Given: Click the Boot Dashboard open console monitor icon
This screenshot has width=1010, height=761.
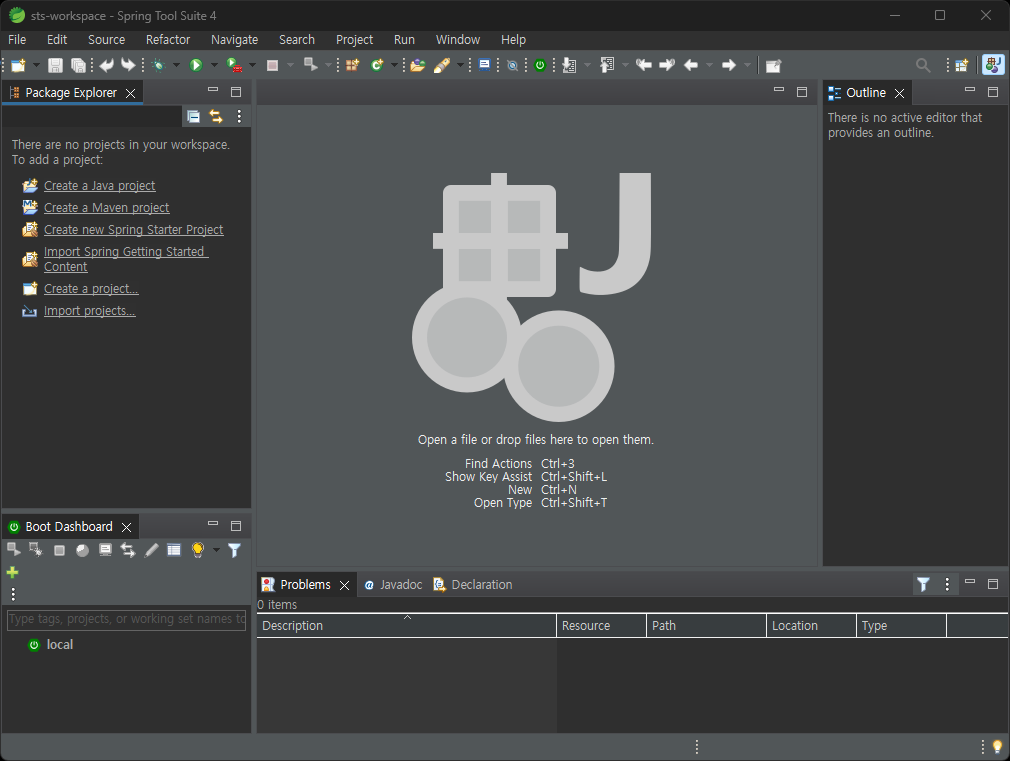Looking at the screenshot, I should (105, 550).
